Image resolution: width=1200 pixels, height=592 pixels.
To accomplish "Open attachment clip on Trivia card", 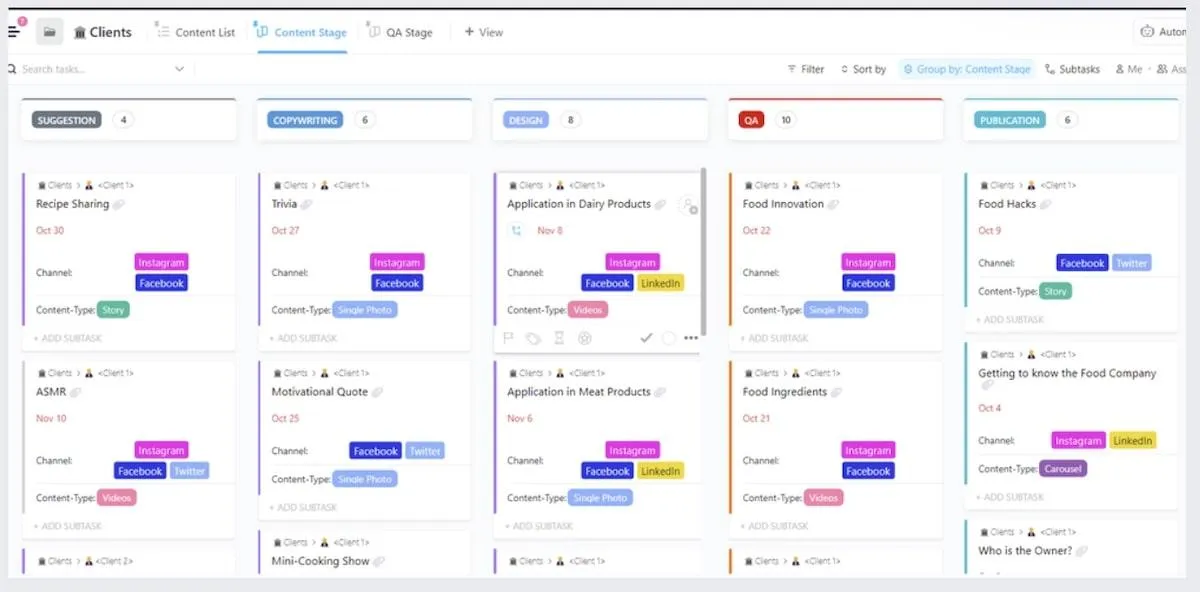I will (x=307, y=204).
